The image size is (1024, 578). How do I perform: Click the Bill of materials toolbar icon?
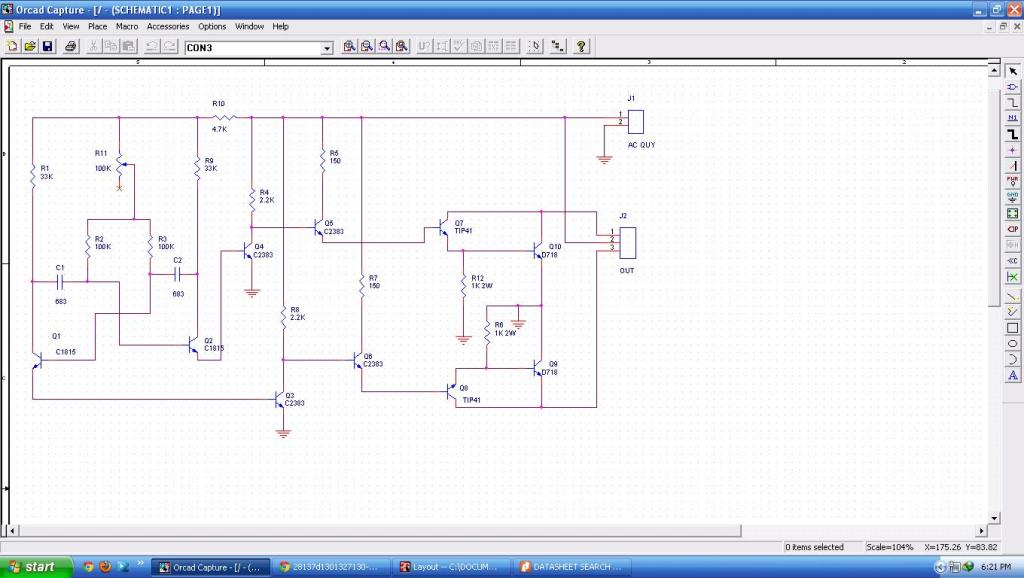coord(511,46)
